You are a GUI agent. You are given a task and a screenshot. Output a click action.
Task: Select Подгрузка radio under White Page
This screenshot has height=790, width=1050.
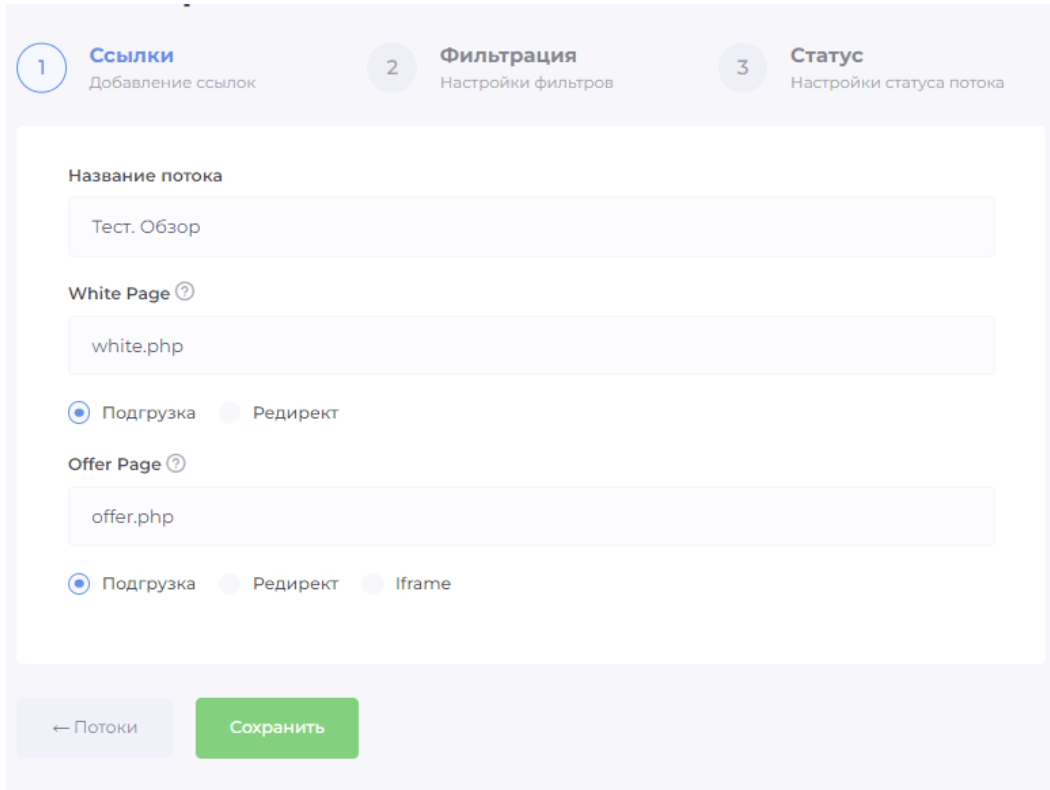tap(79, 413)
